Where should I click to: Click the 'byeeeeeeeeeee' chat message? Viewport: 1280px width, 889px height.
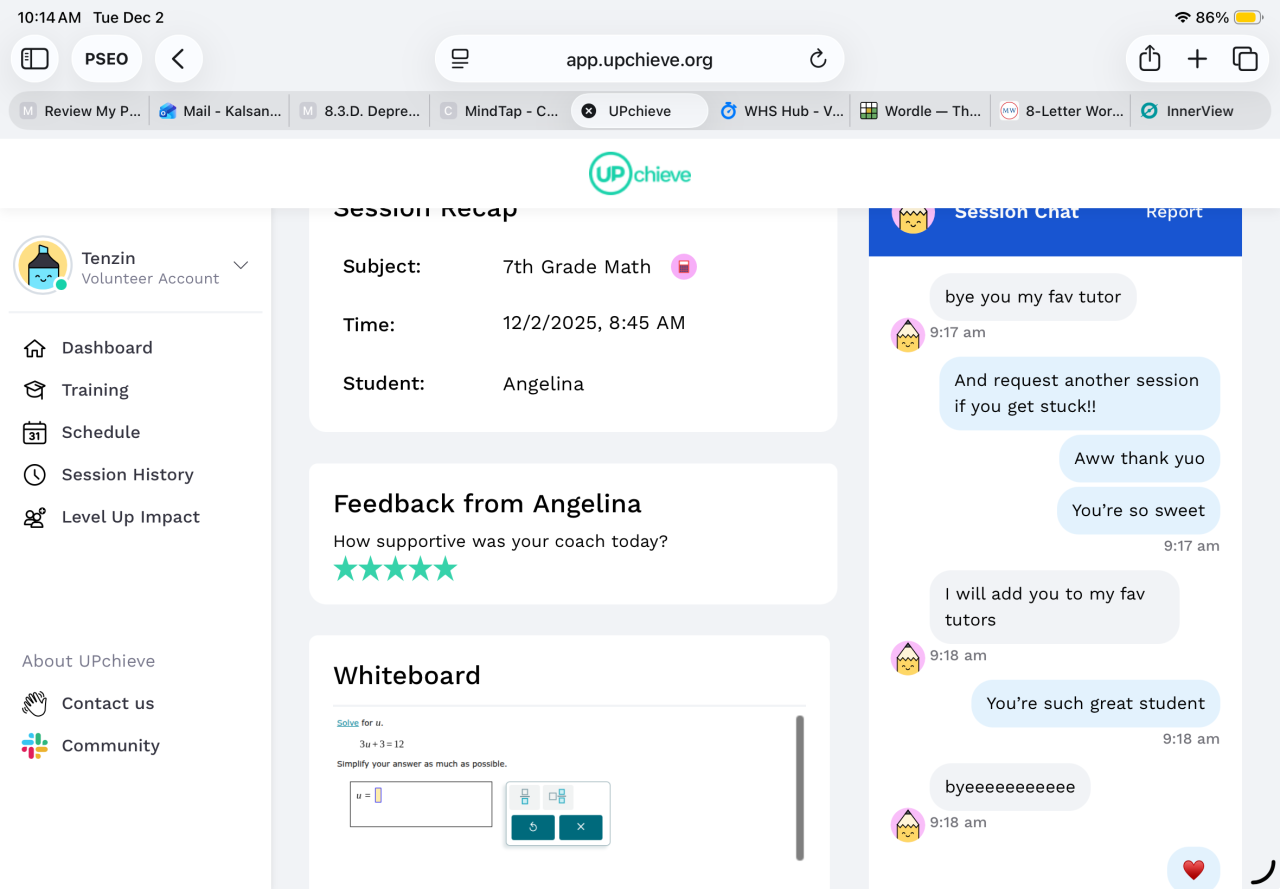tap(1010, 787)
